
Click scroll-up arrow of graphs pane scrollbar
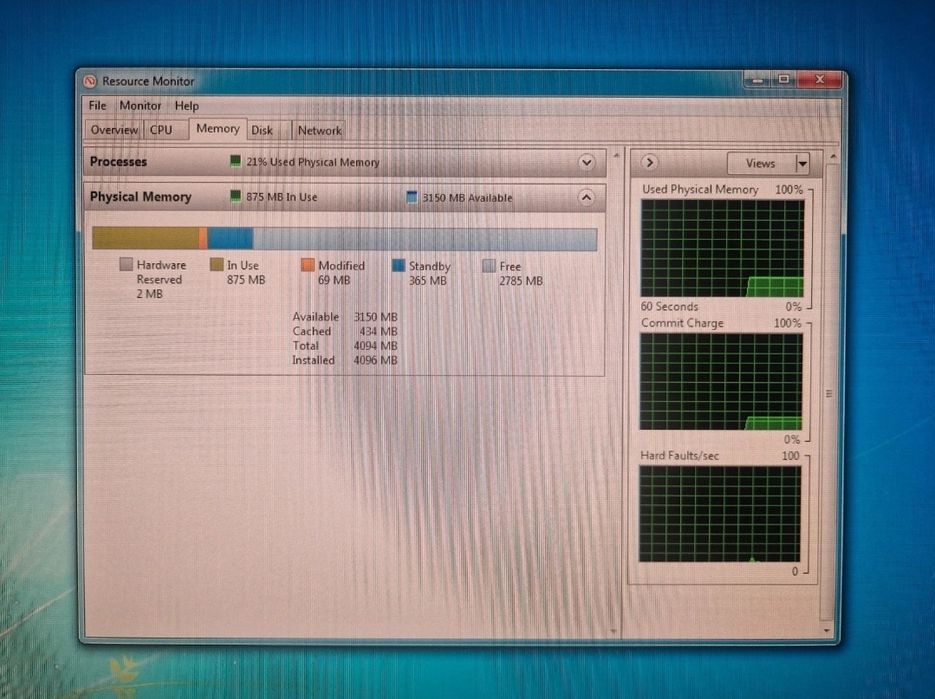pyautogui.click(x=833, y=156)
